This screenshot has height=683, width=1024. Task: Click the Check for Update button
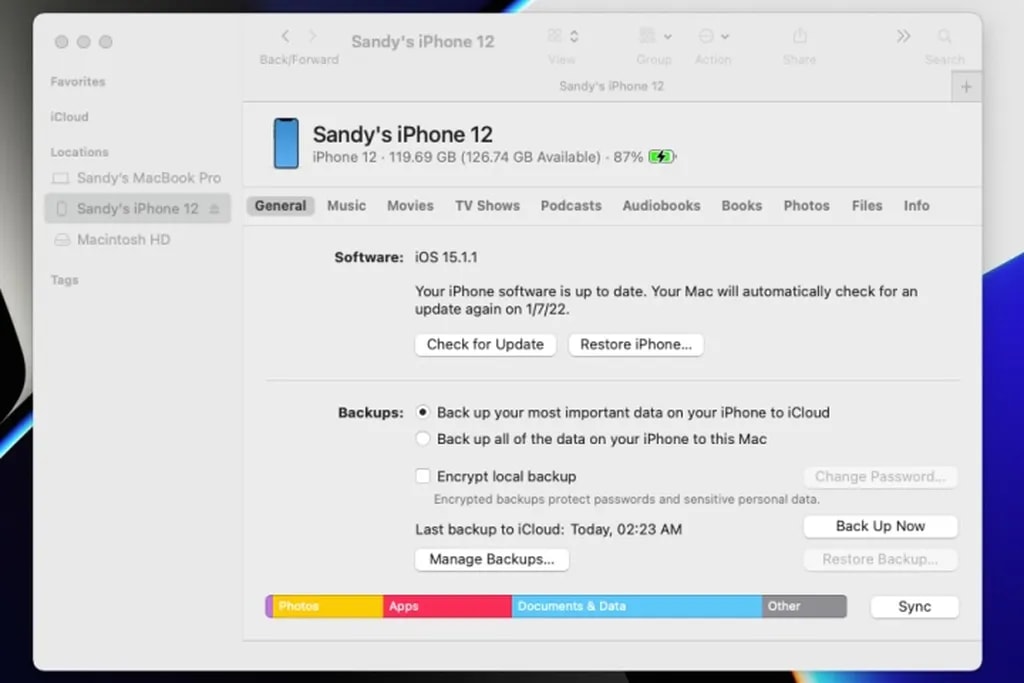tap(485, 344)
